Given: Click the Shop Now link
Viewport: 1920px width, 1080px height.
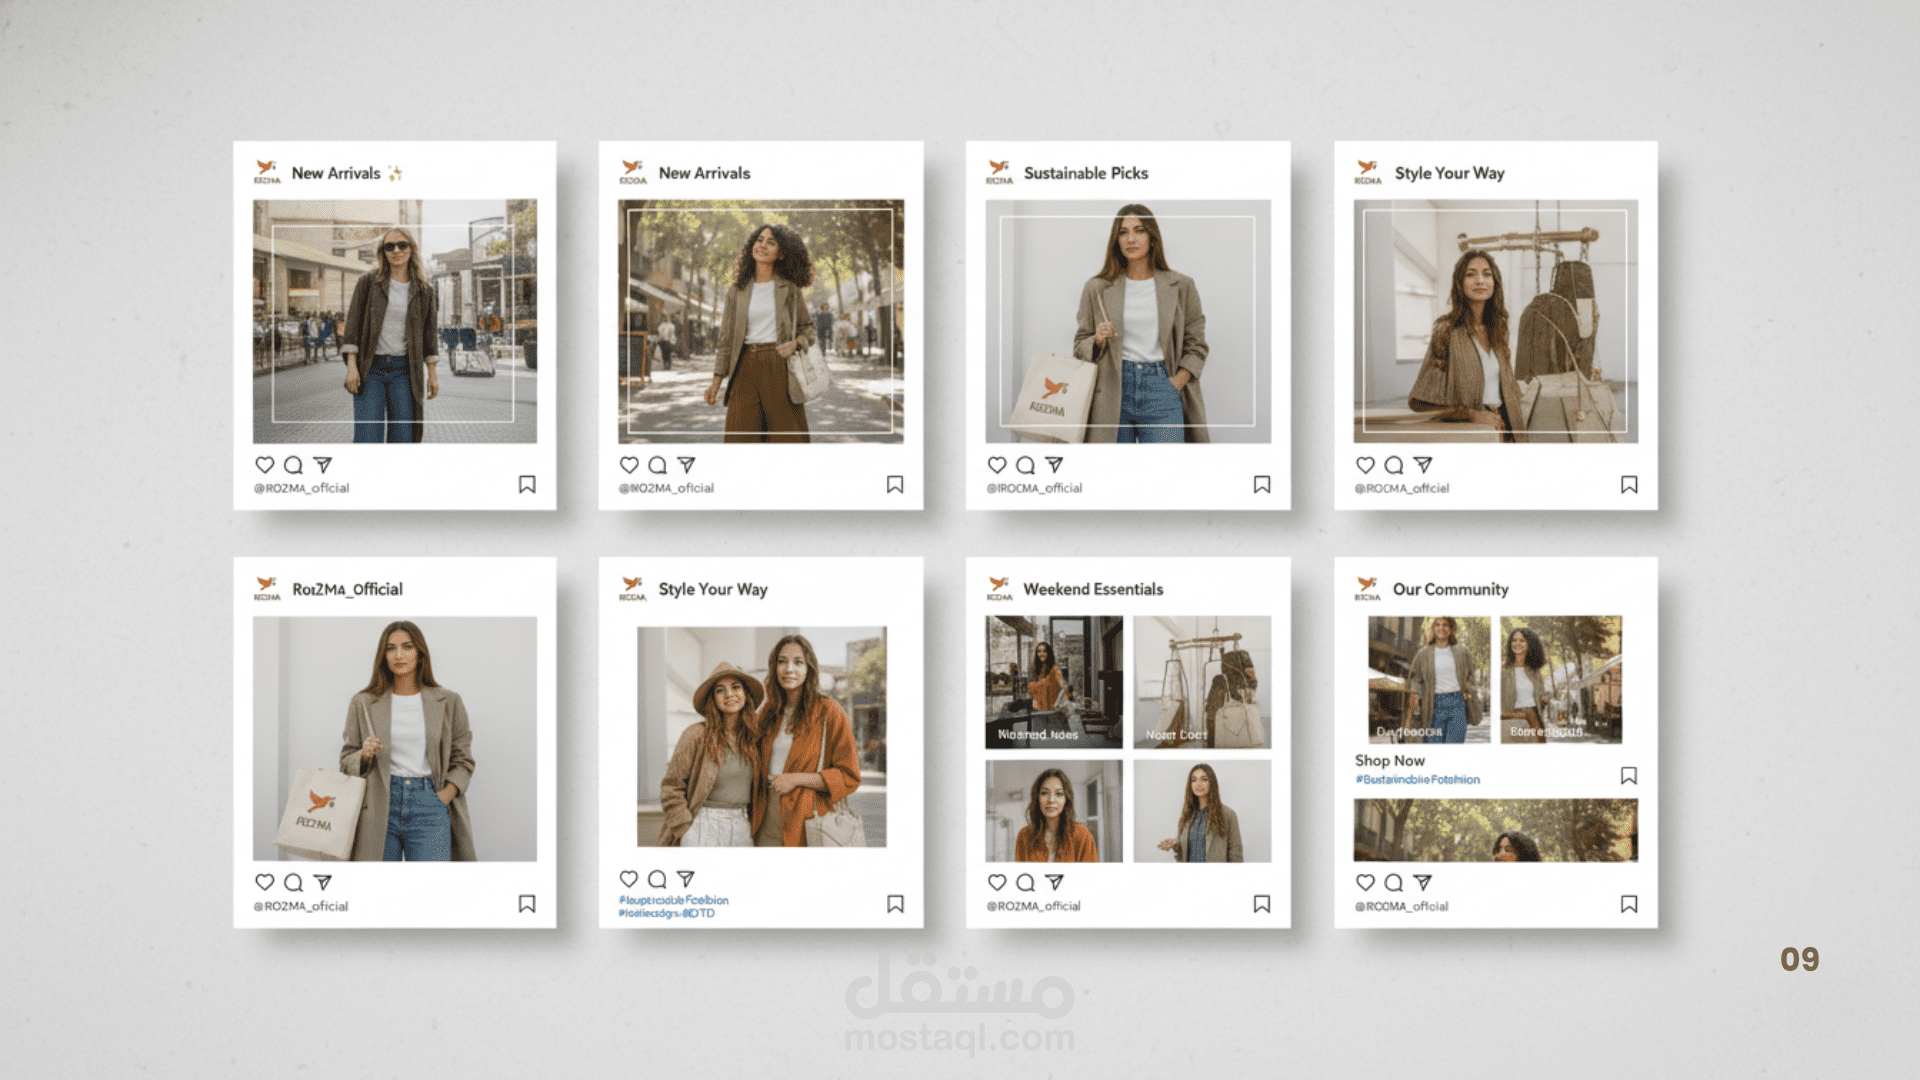Looking at the screenshot, I should [x=1389, y=760].
